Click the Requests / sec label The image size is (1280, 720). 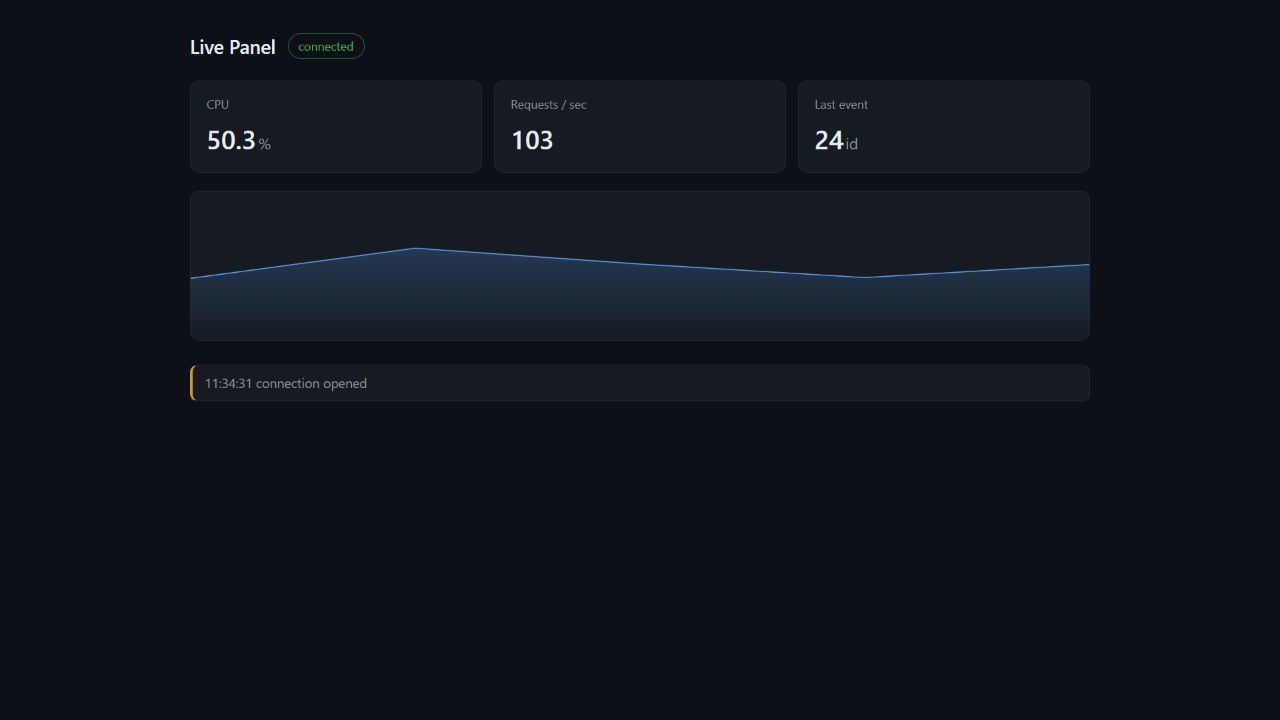[549, 104]
